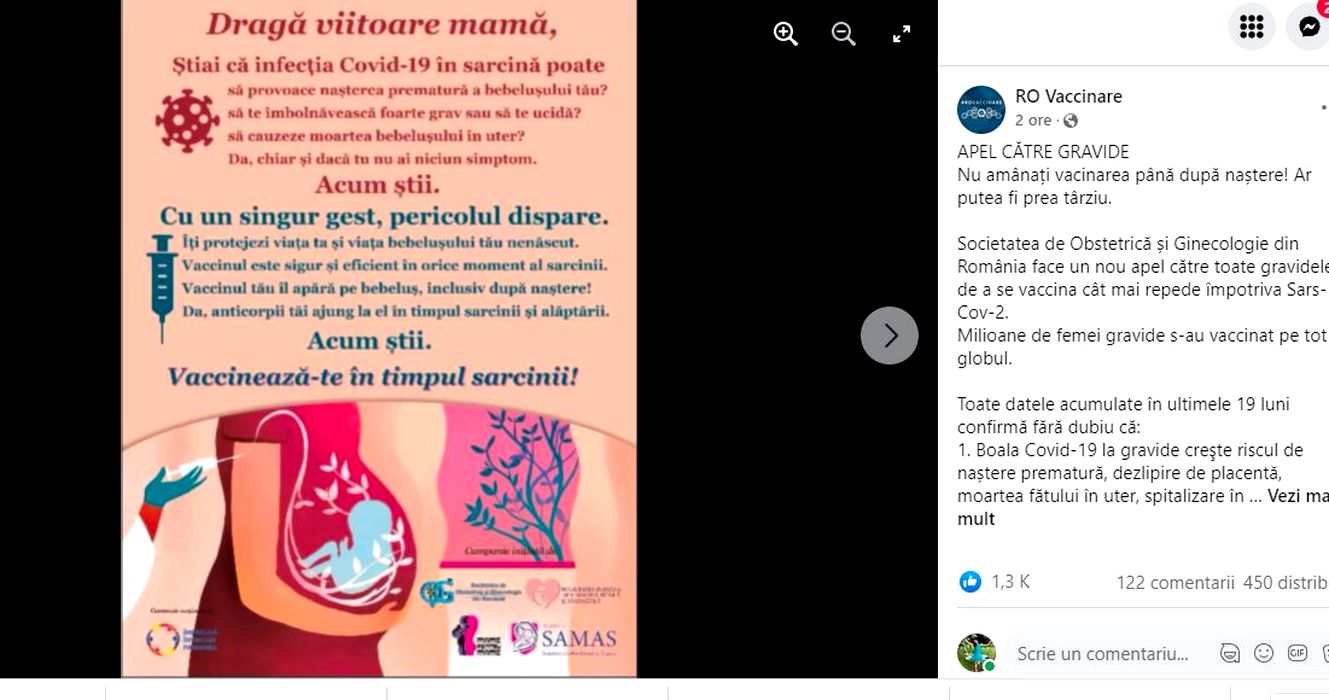Go to the next photo
Screen dimensions: 1329x700
889,336
